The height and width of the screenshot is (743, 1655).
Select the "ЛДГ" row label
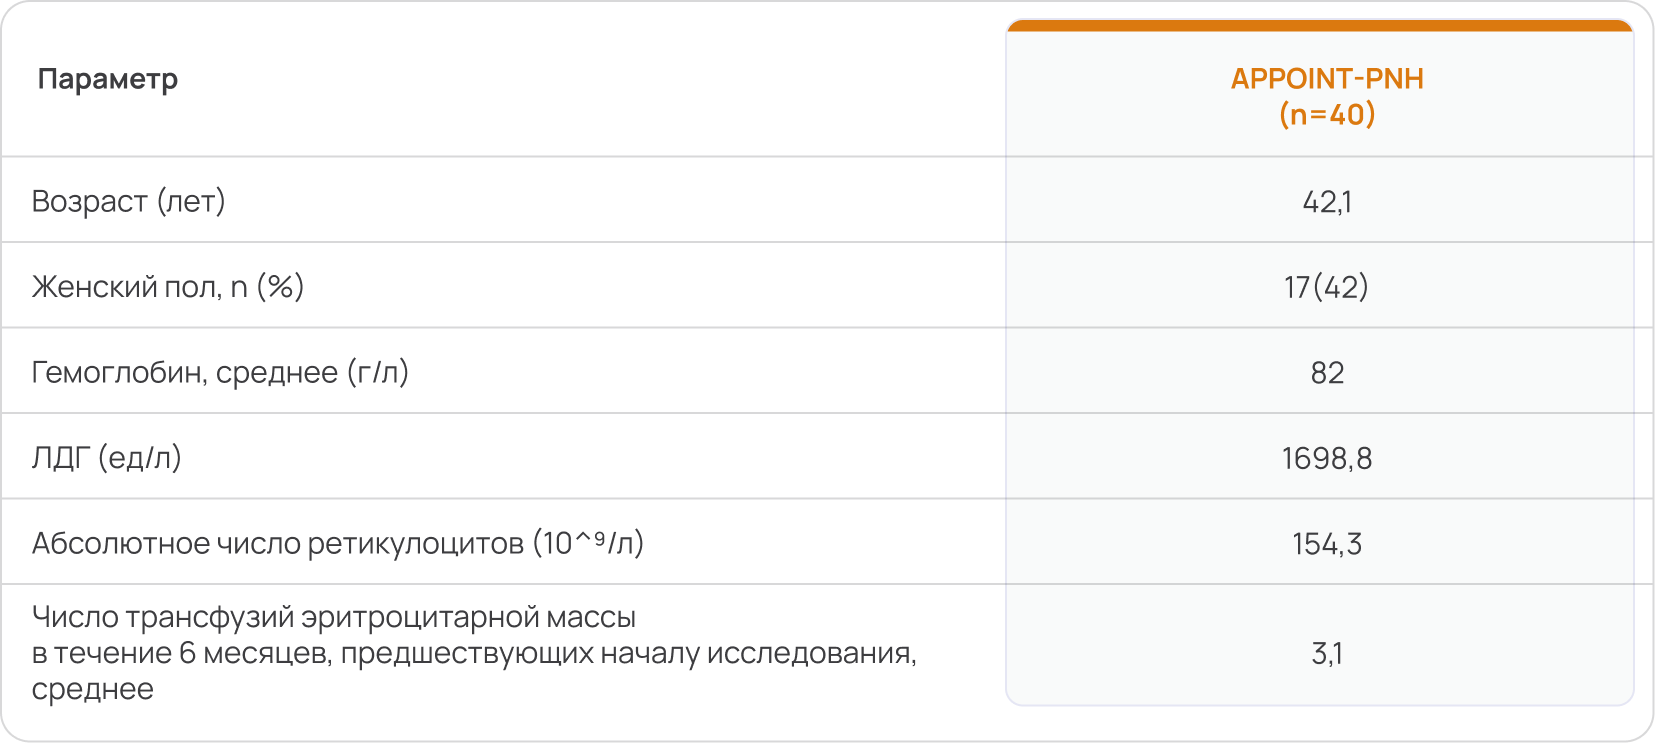[61, 458]
